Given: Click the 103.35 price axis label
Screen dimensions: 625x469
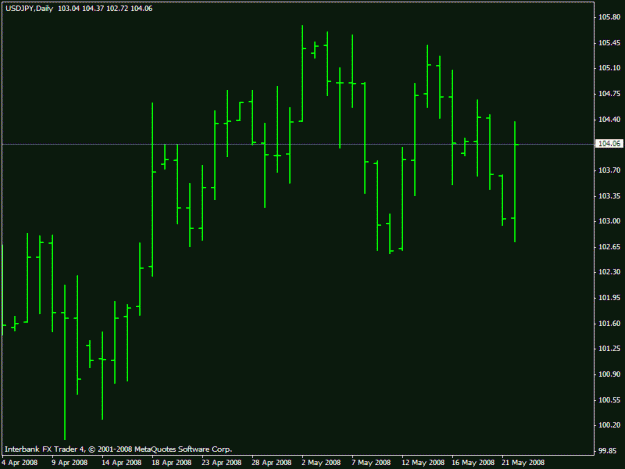Looking at the screenshot, I should click(x=609, y=196).
